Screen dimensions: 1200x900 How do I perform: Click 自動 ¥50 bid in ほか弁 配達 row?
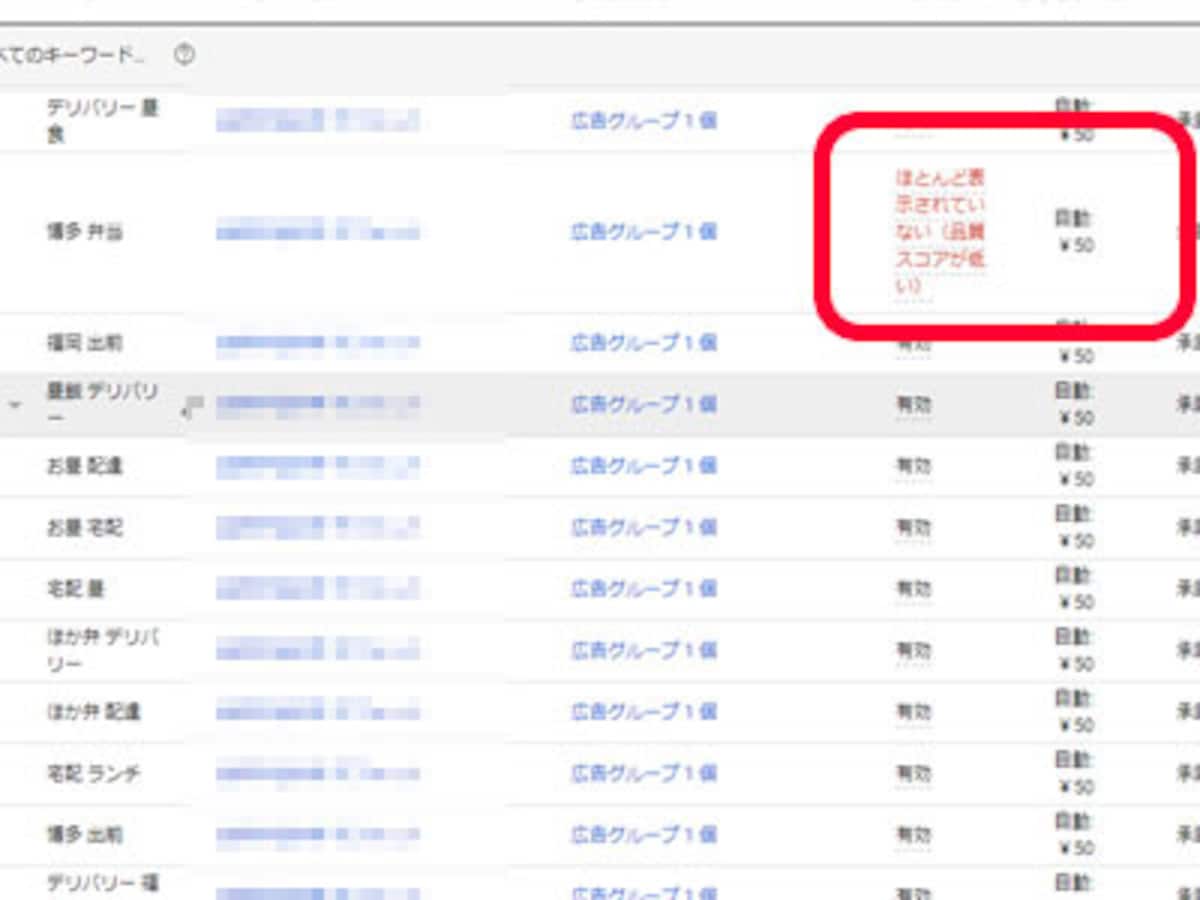pos(1074,712)
